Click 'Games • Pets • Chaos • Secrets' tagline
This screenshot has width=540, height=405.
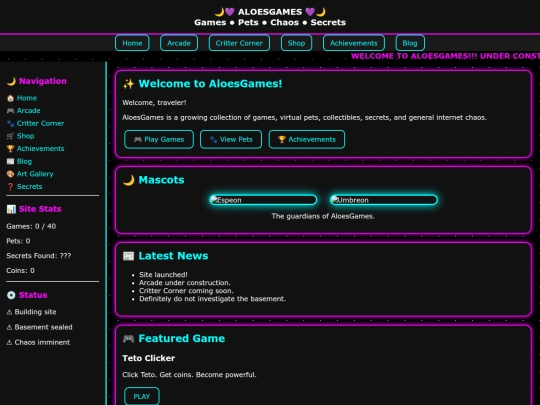click(x=270, y=22)
